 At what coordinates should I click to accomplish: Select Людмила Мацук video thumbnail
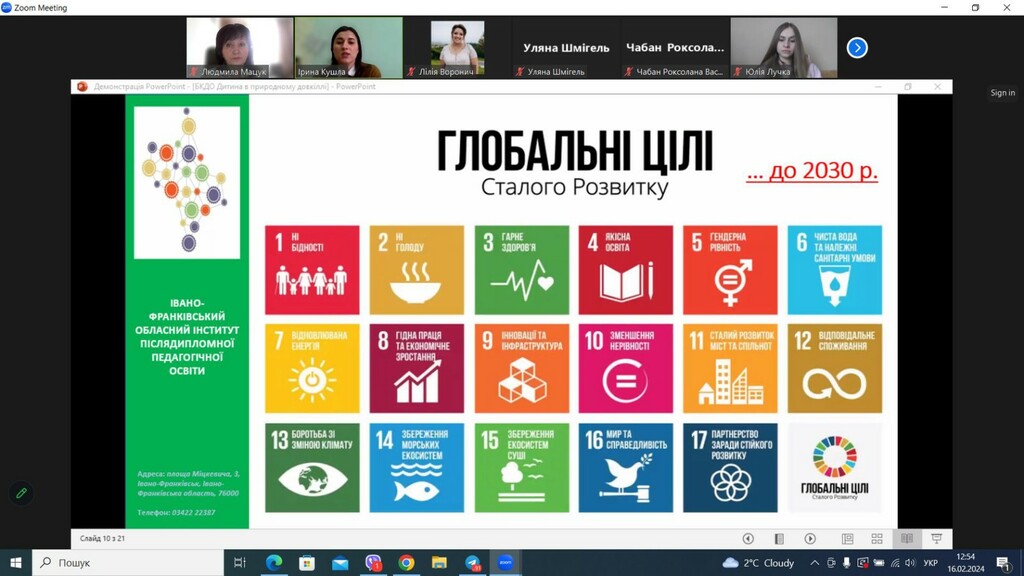(x=240, y=48)
